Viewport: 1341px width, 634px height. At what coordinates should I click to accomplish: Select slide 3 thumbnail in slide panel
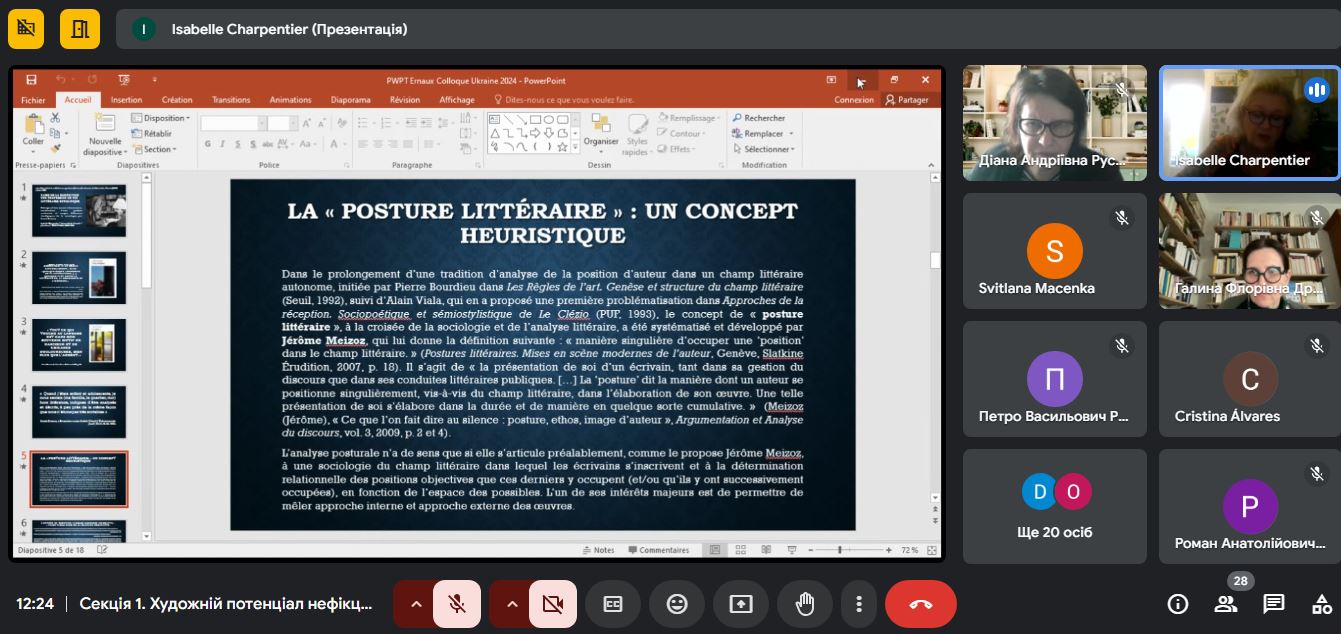pos(80,344)
